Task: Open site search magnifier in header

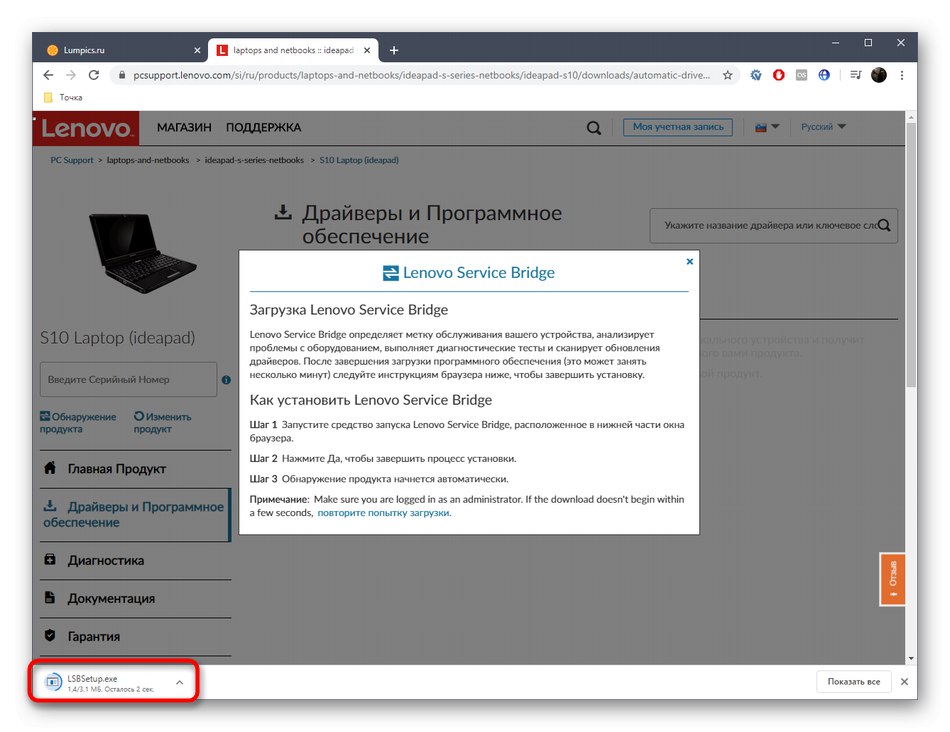Action: (x=594, y=128)
